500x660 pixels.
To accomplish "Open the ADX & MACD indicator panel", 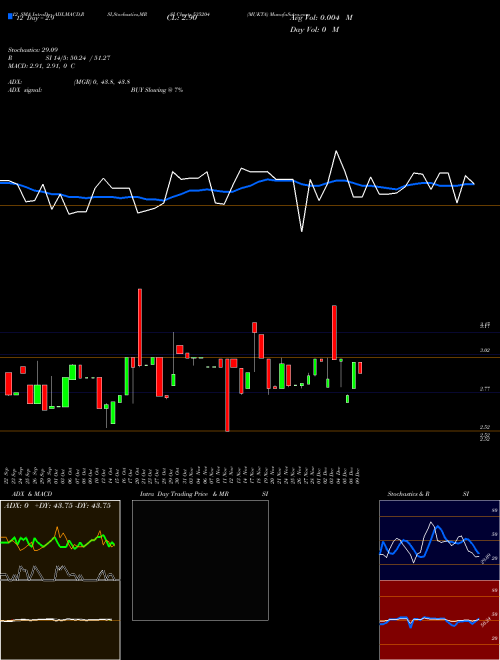I will [x=60, y=580].
